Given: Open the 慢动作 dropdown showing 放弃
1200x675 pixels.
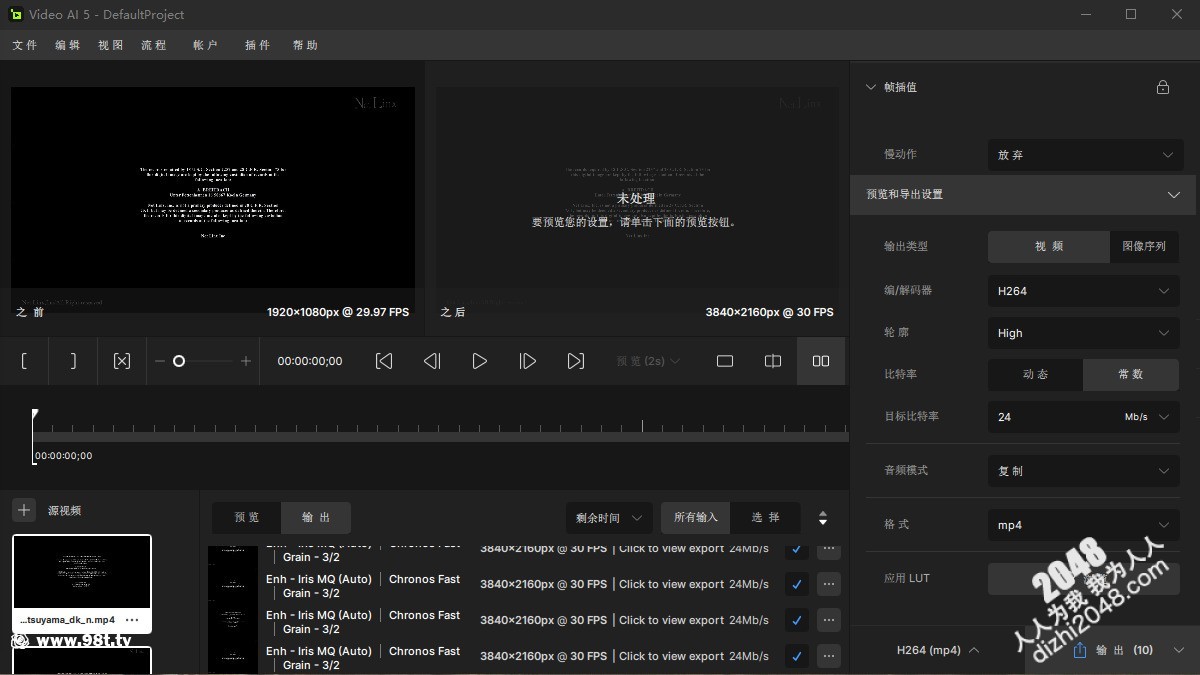Looking at the screenshot, I should (1085, 155).
